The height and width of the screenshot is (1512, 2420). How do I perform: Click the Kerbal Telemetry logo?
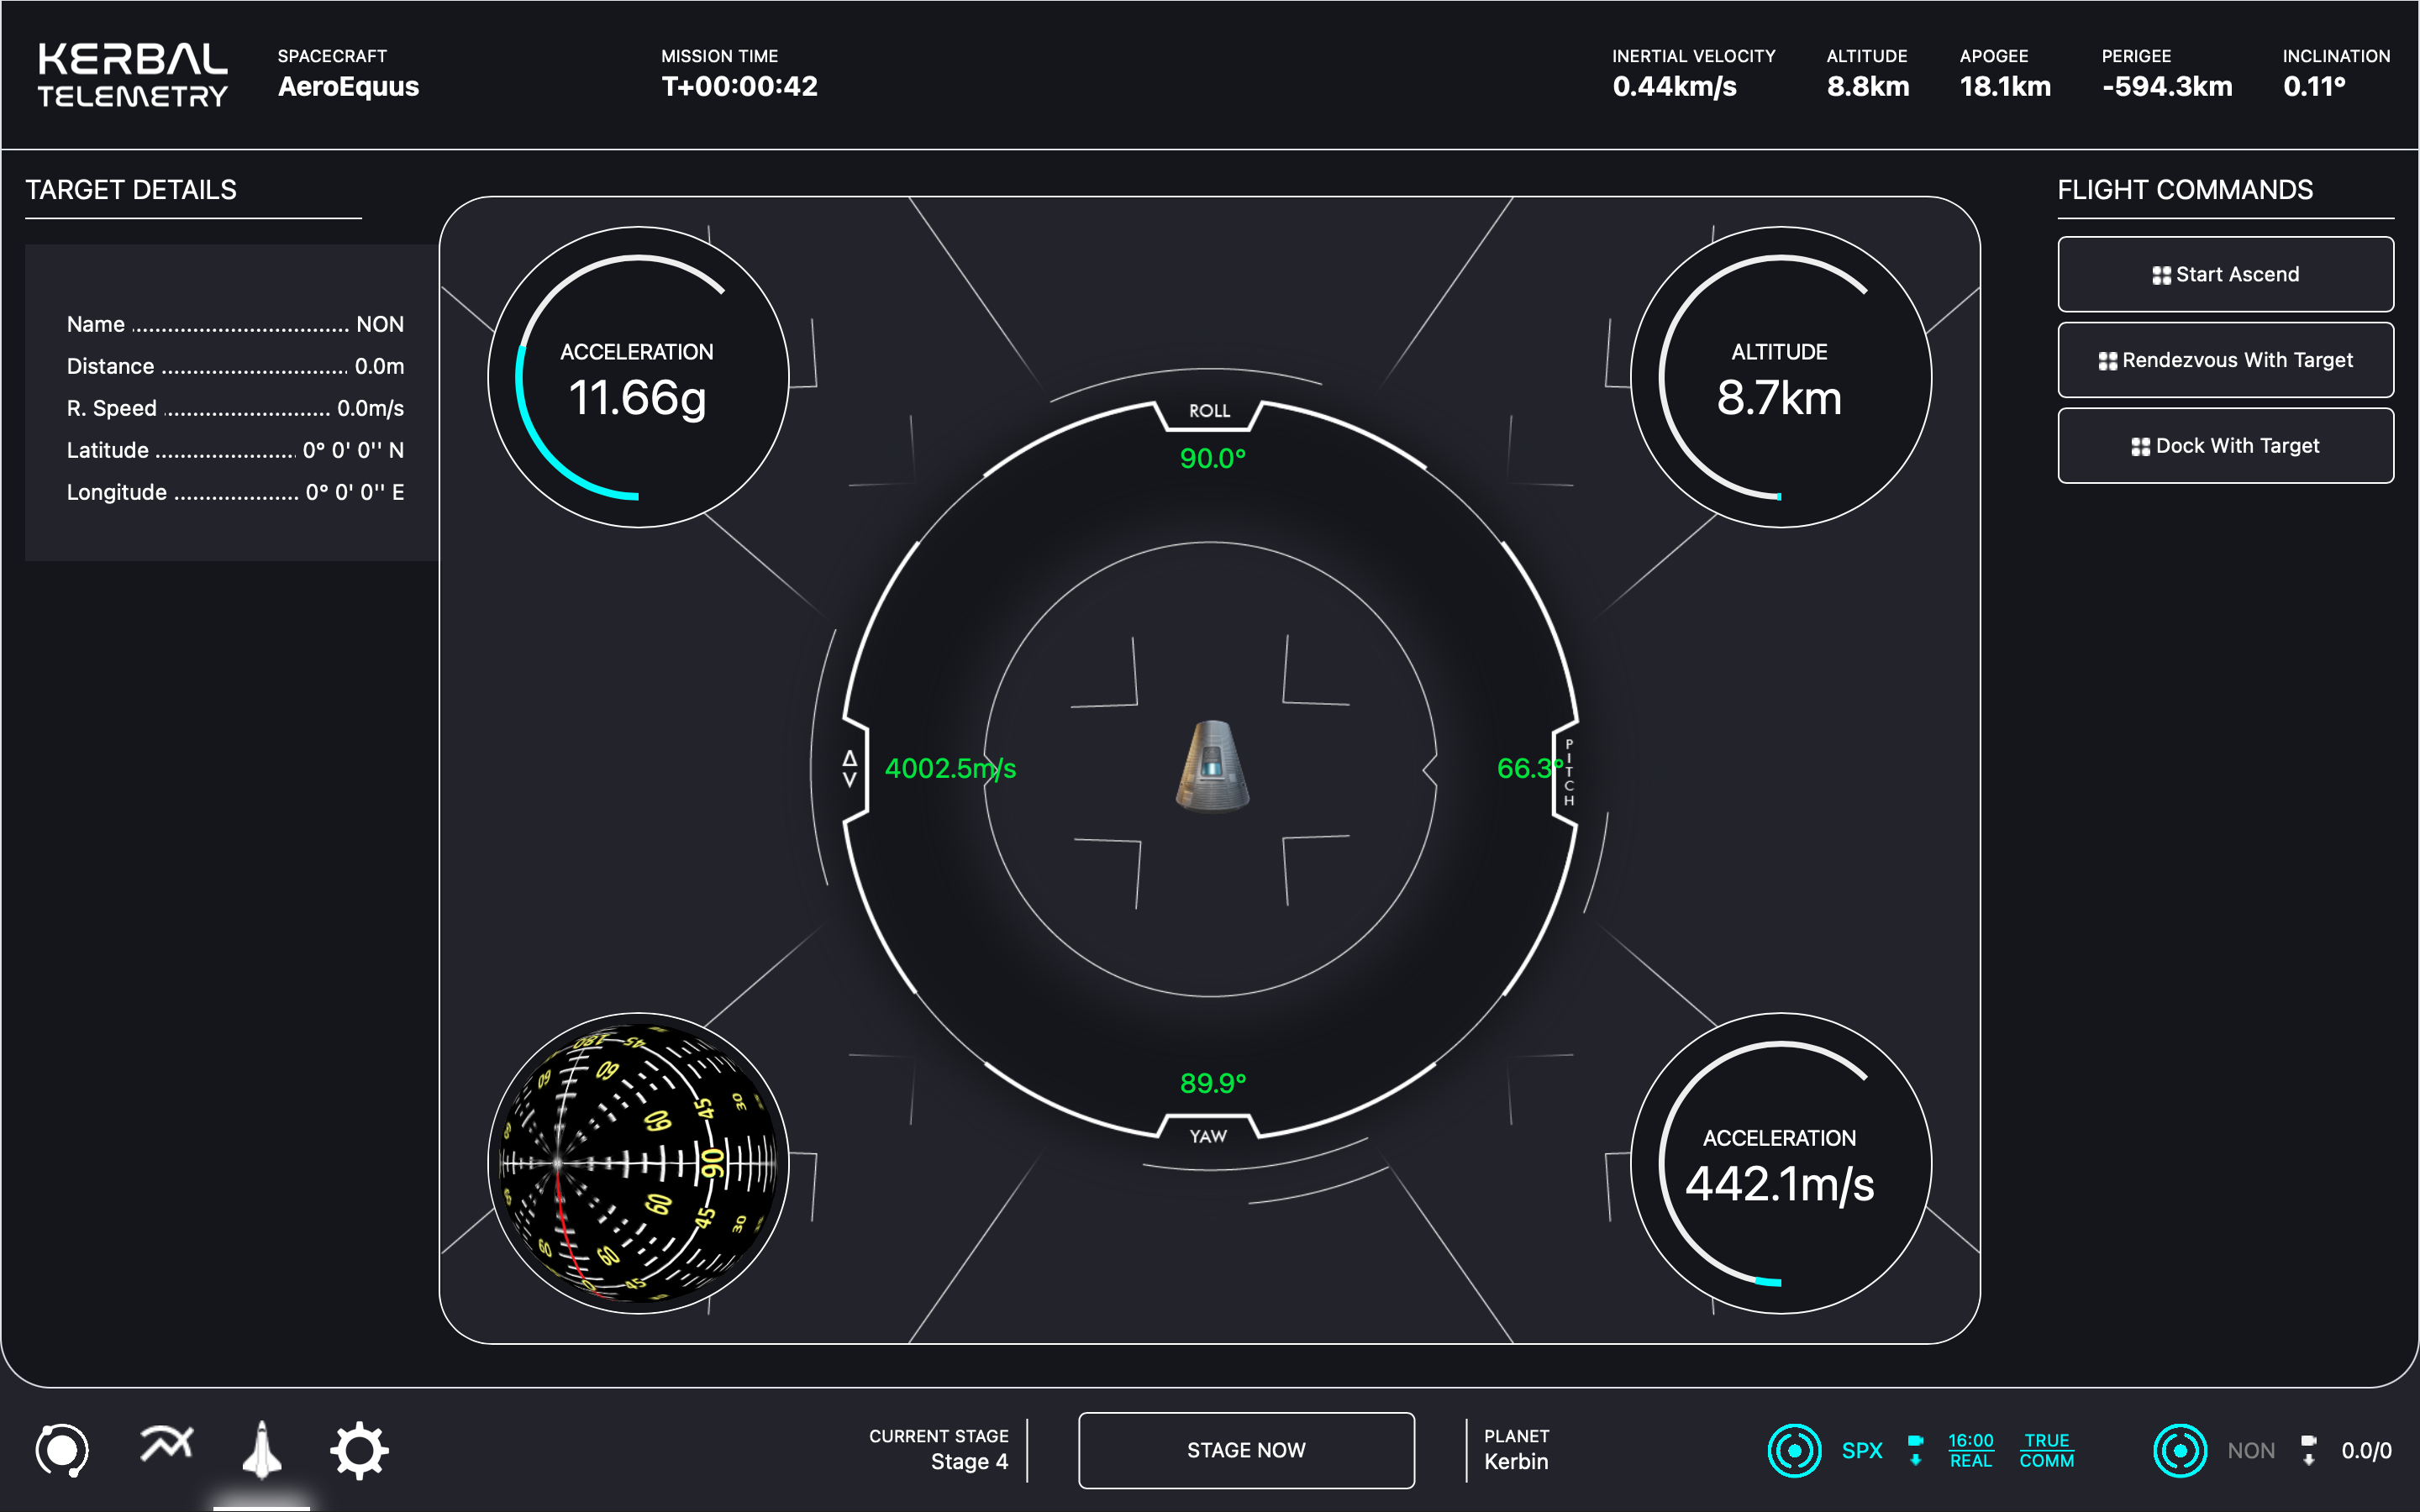(x=133, y=75)
